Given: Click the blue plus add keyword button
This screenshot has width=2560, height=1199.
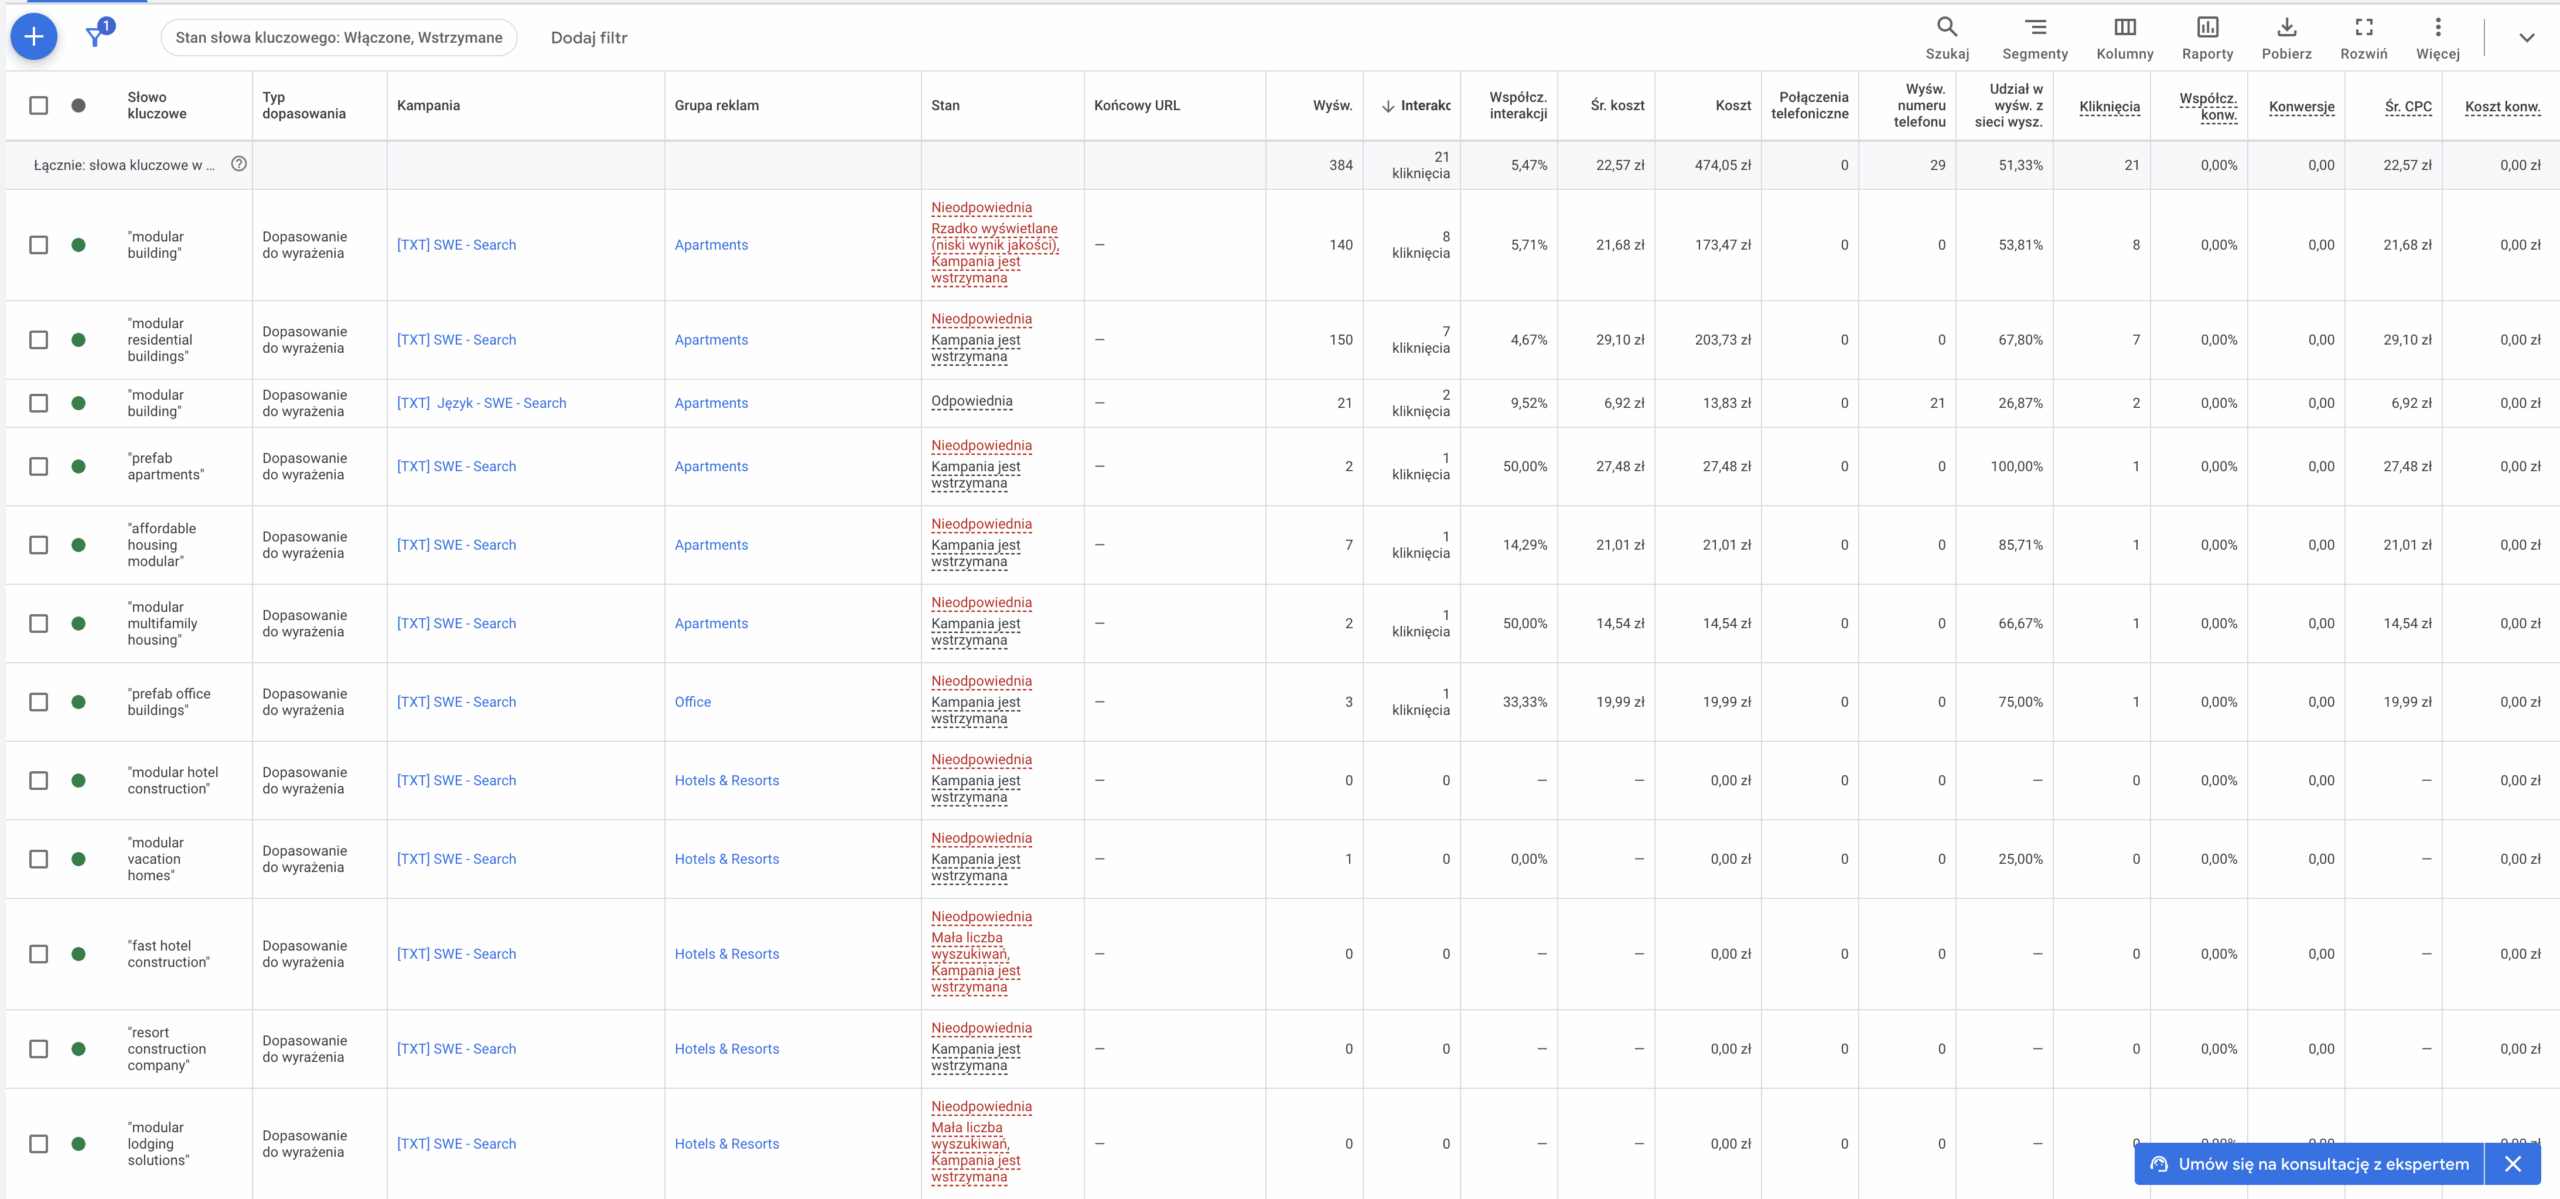Looking at the screenshot, I should (33, 37).
